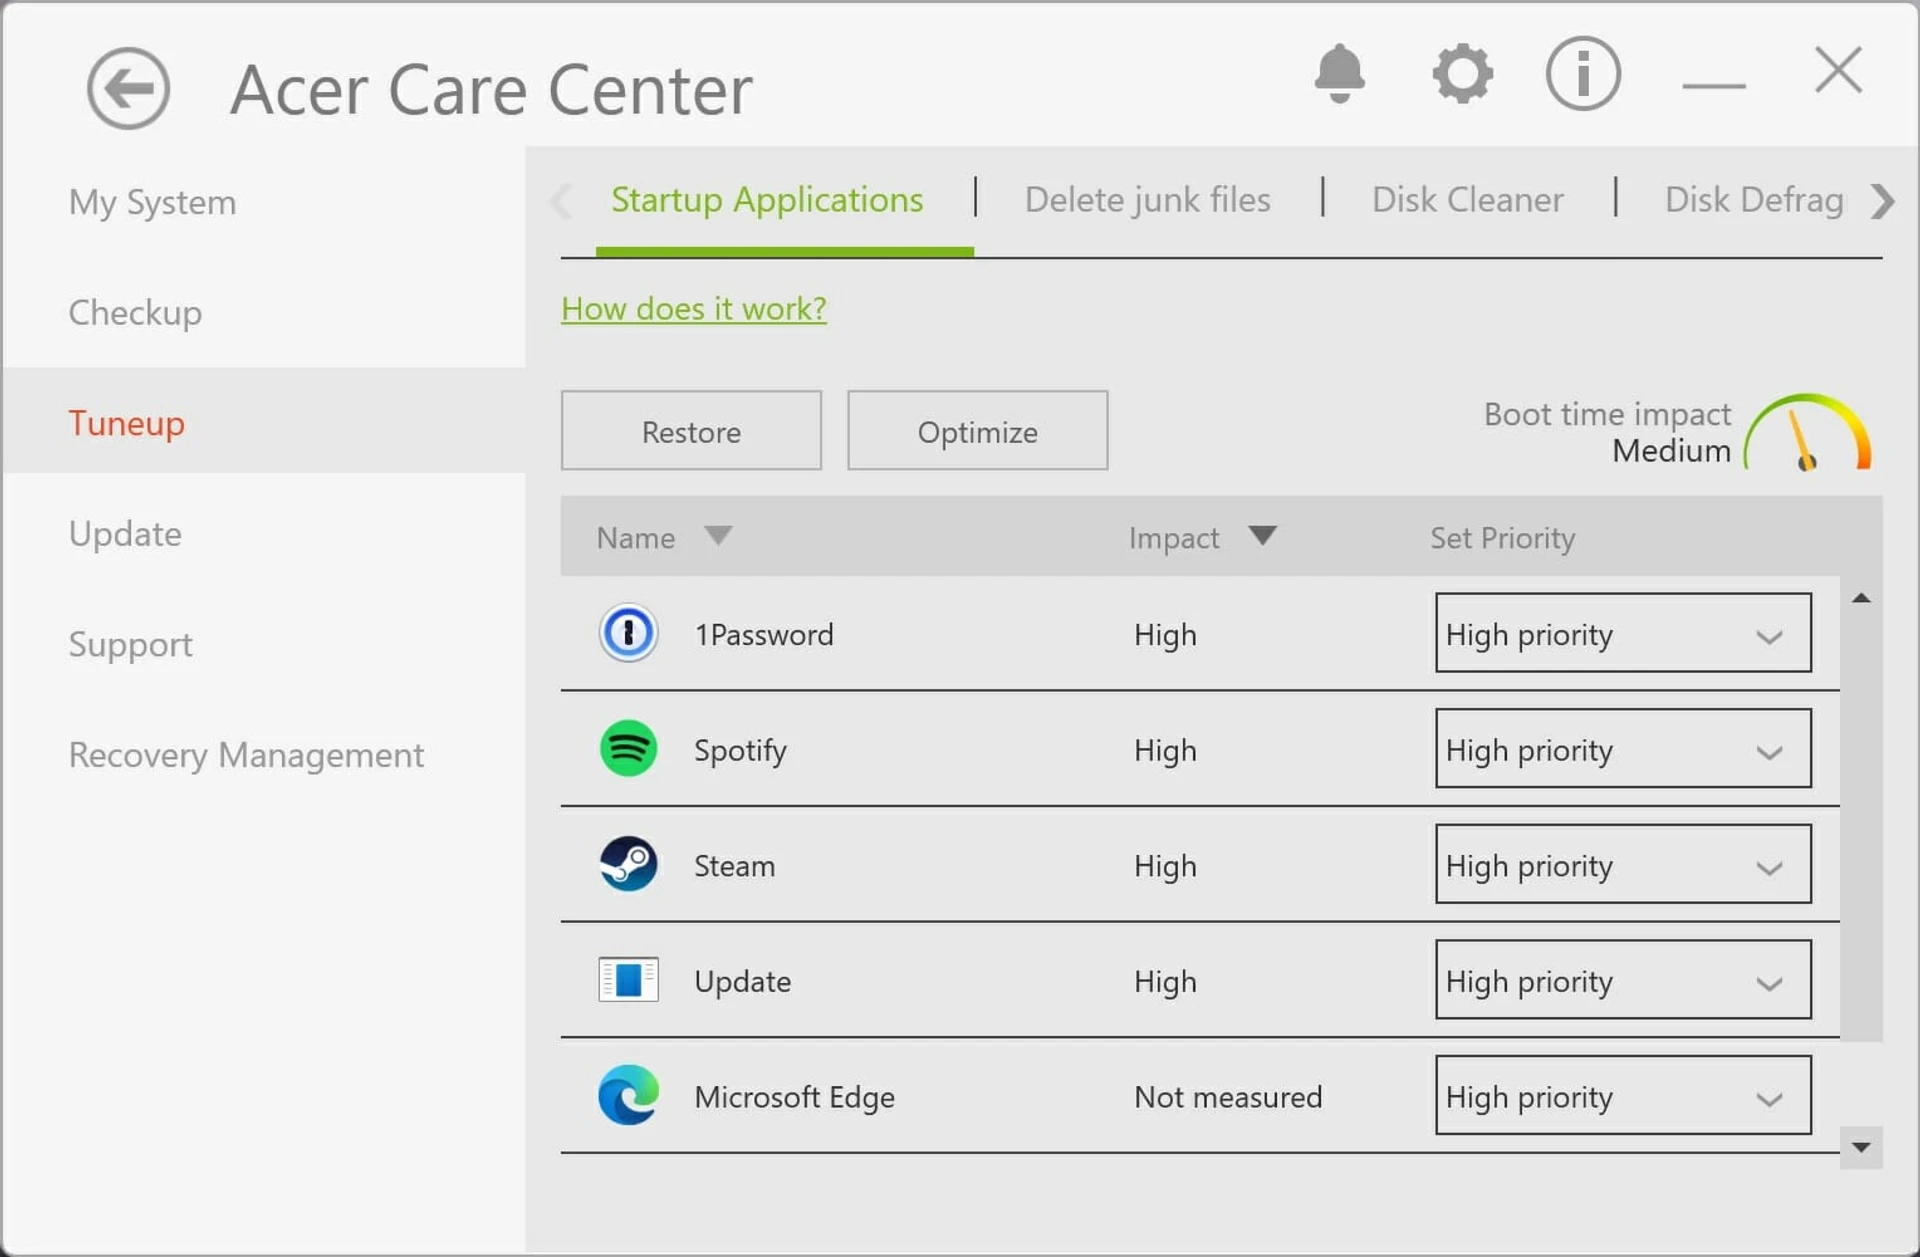1920x1257 pixels.
Task: Click scrollbar down arrow in list
Action: pos(1861,1147)
